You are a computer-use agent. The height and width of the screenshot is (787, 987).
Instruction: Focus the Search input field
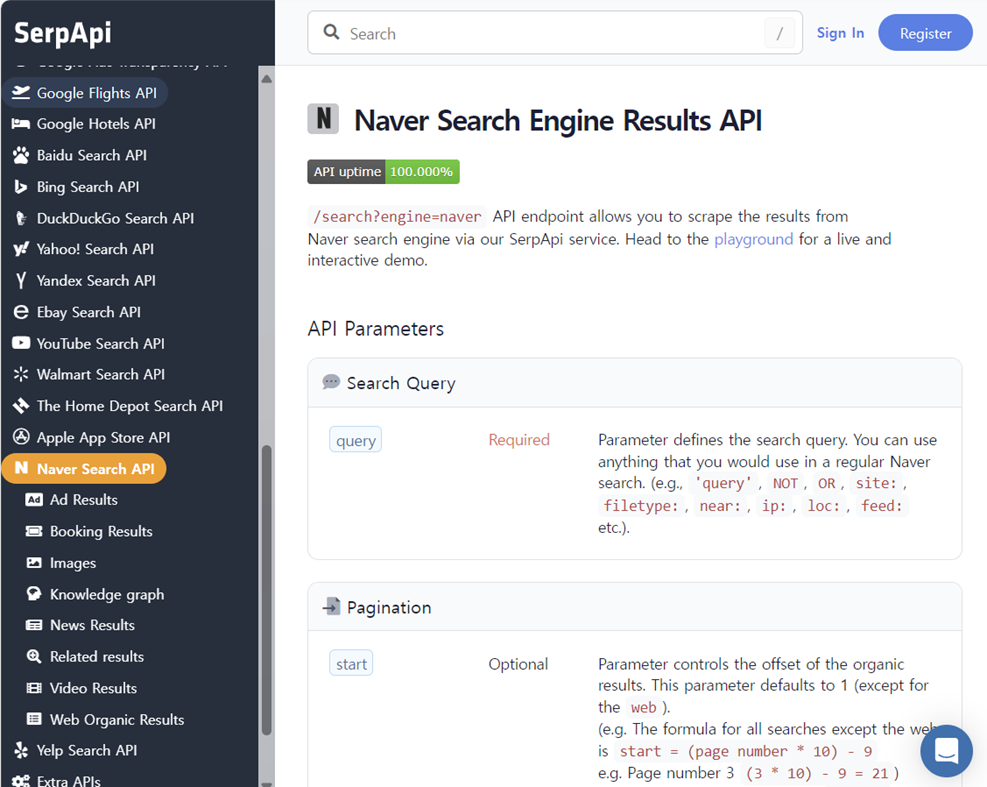coord(554,33)
